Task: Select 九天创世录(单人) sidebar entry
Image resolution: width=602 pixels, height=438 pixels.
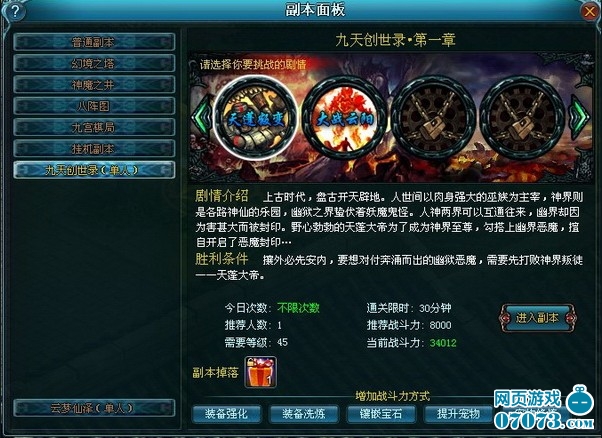Action: (94, 170)
